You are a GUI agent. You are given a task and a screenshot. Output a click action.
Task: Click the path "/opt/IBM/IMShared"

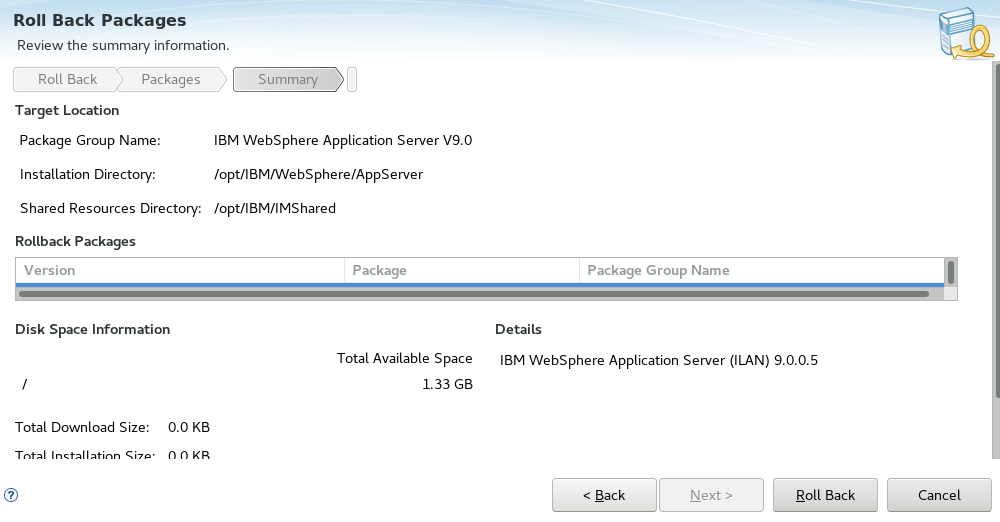coord(275,208)
